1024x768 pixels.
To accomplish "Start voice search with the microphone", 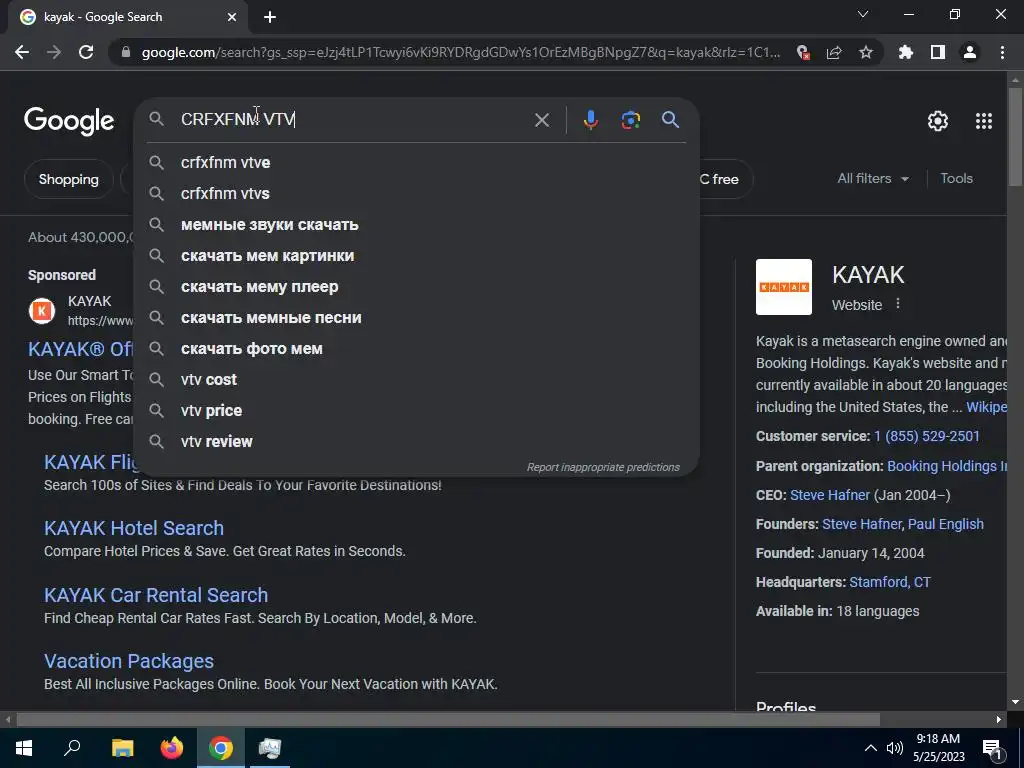I will [x=590, y=120].
